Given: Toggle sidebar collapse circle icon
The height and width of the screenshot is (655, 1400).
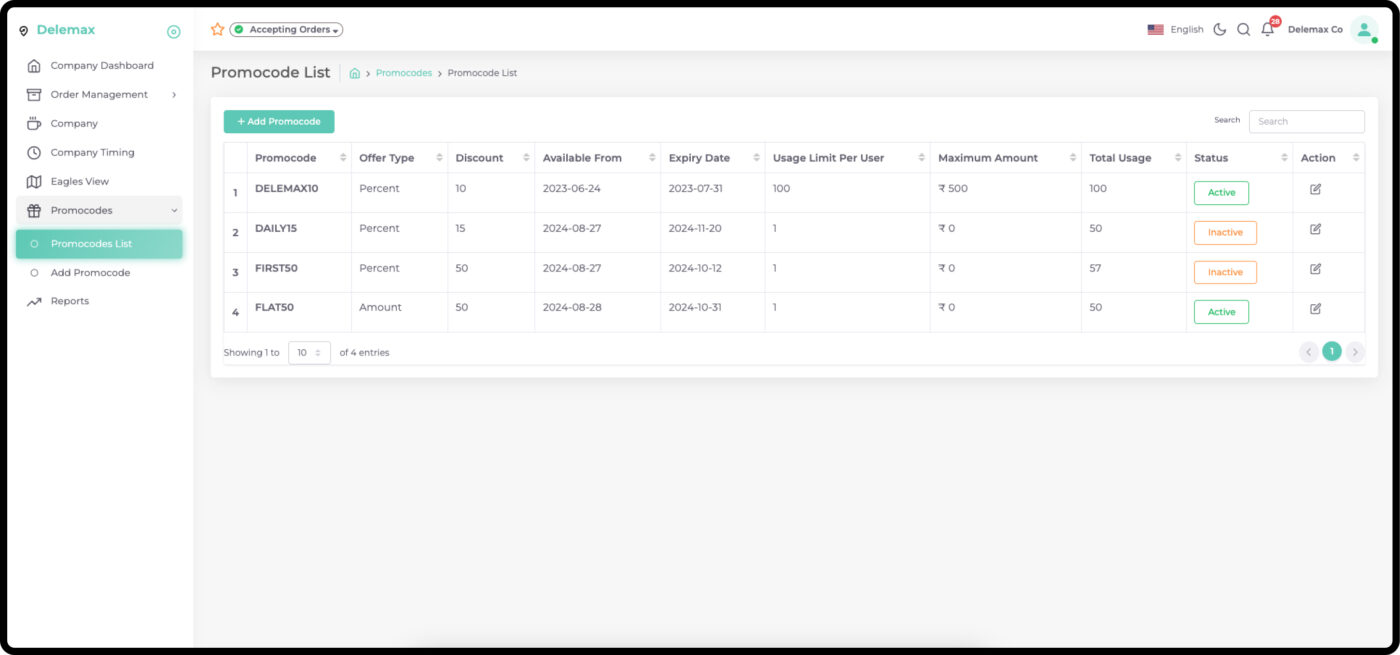Looking at the screenshot, I should [x=173, y=32].
